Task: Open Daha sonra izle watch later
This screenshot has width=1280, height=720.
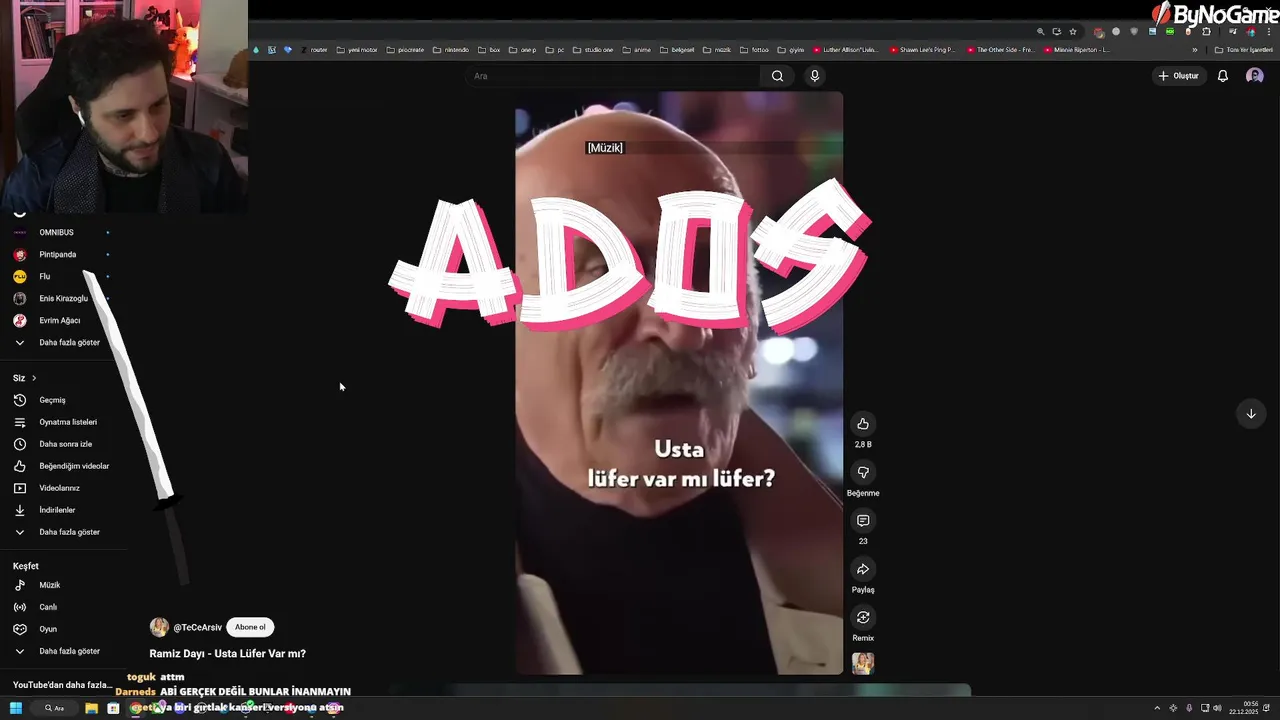Action: (64, 444)
